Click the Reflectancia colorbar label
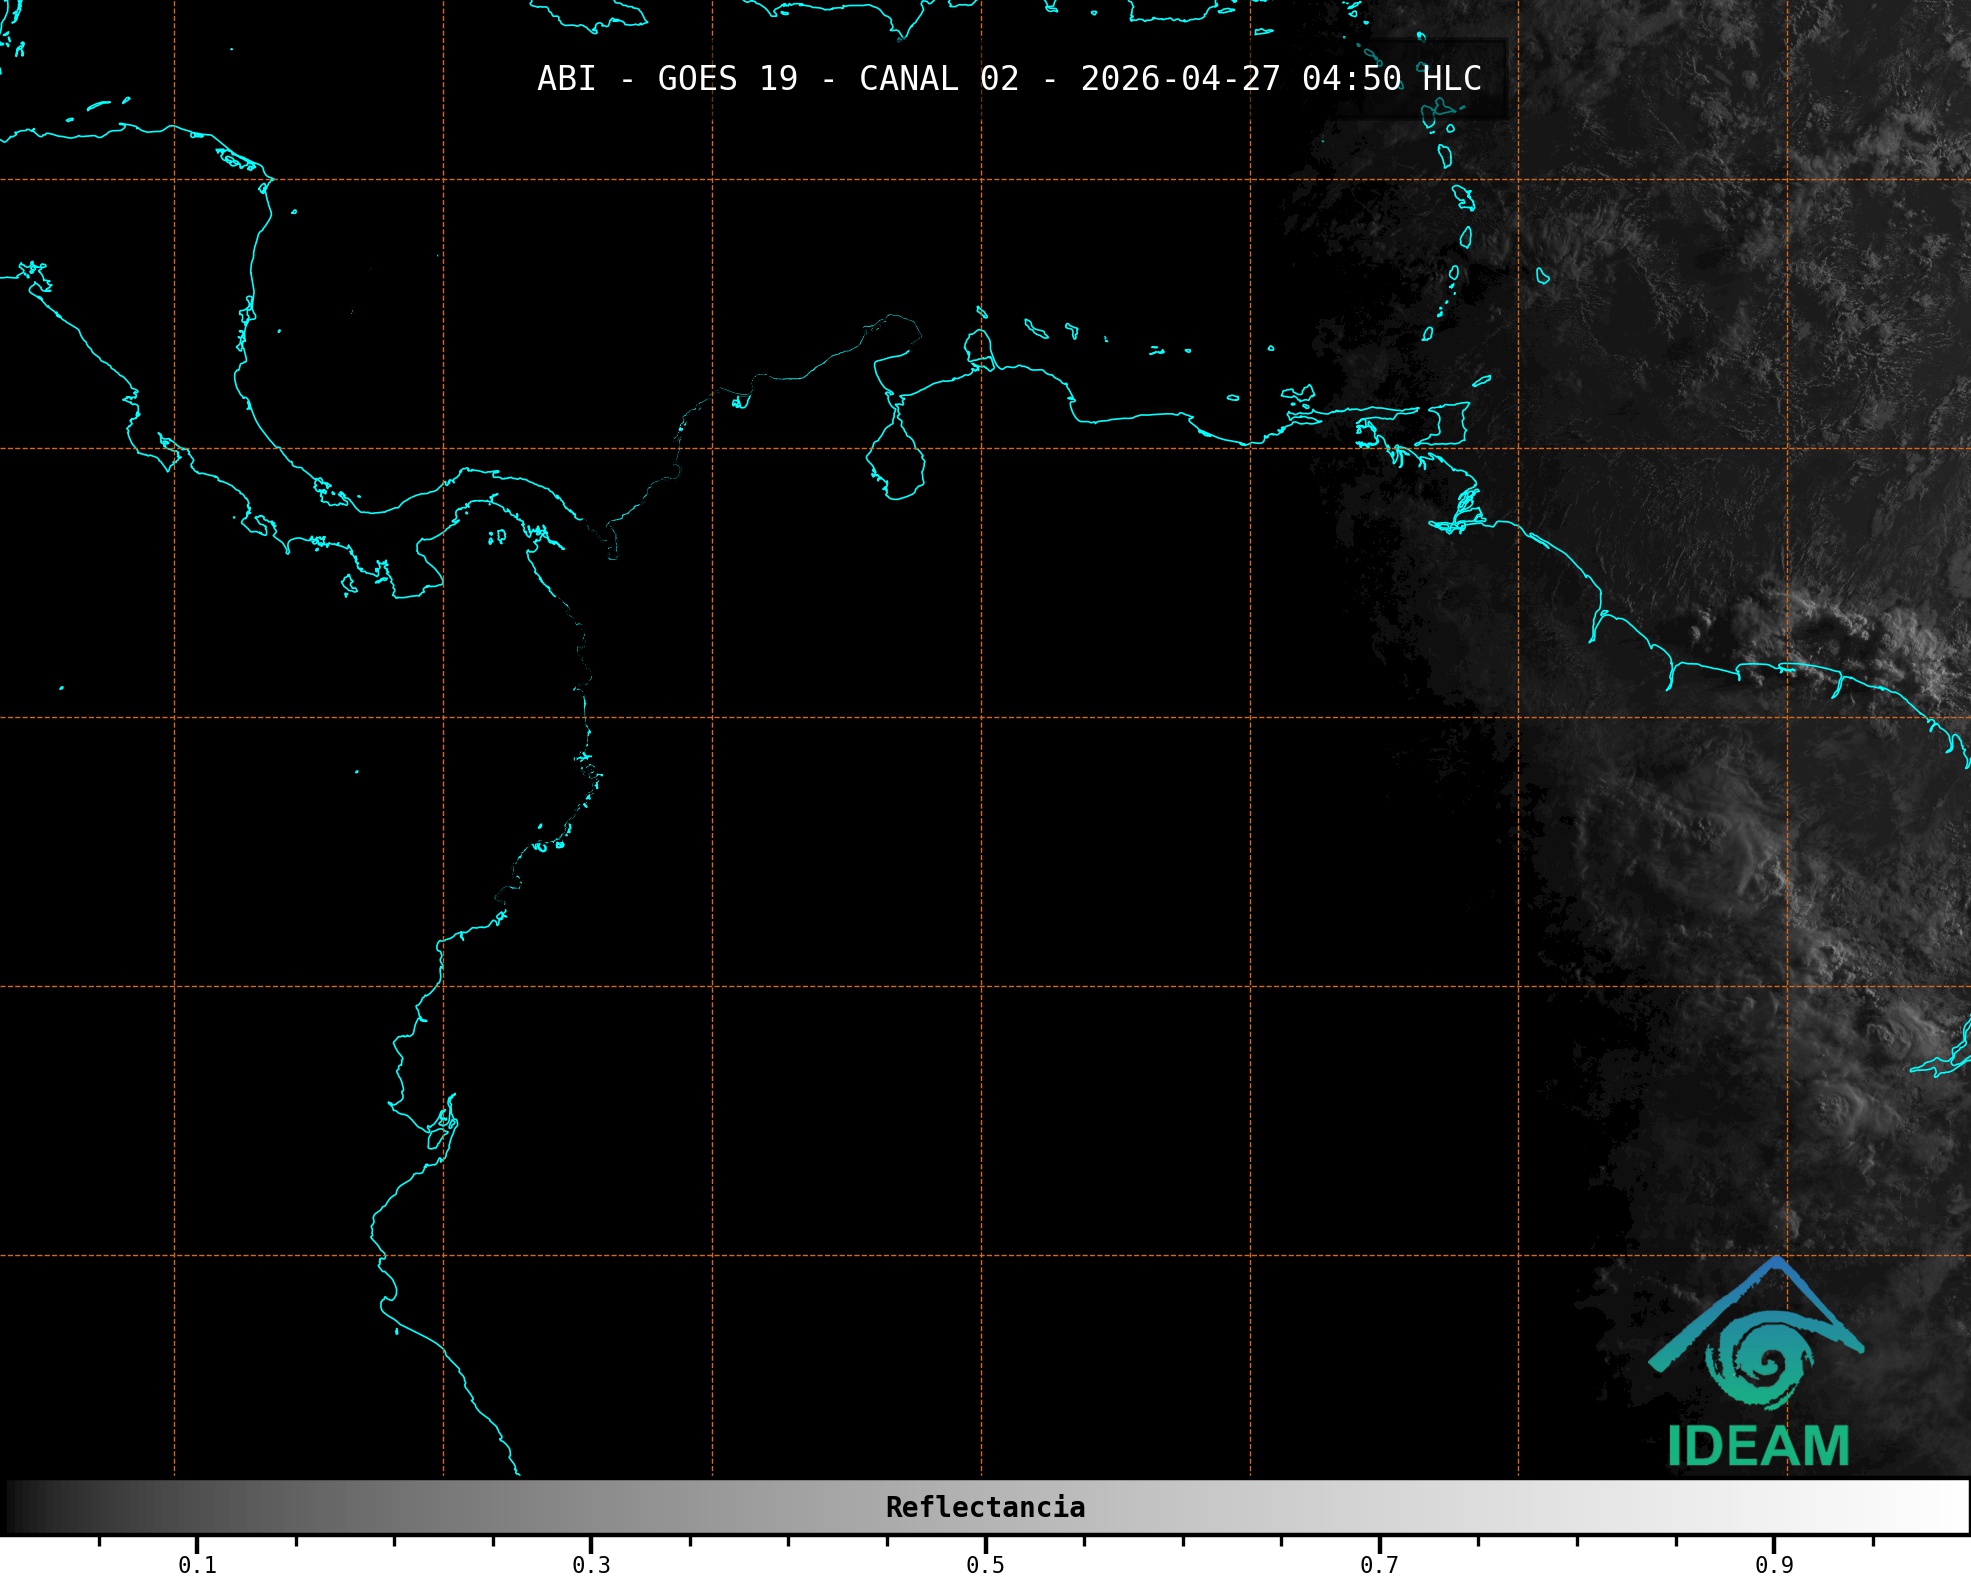Viewport: 1971px width, 1577px height. tap(985, 1507)
